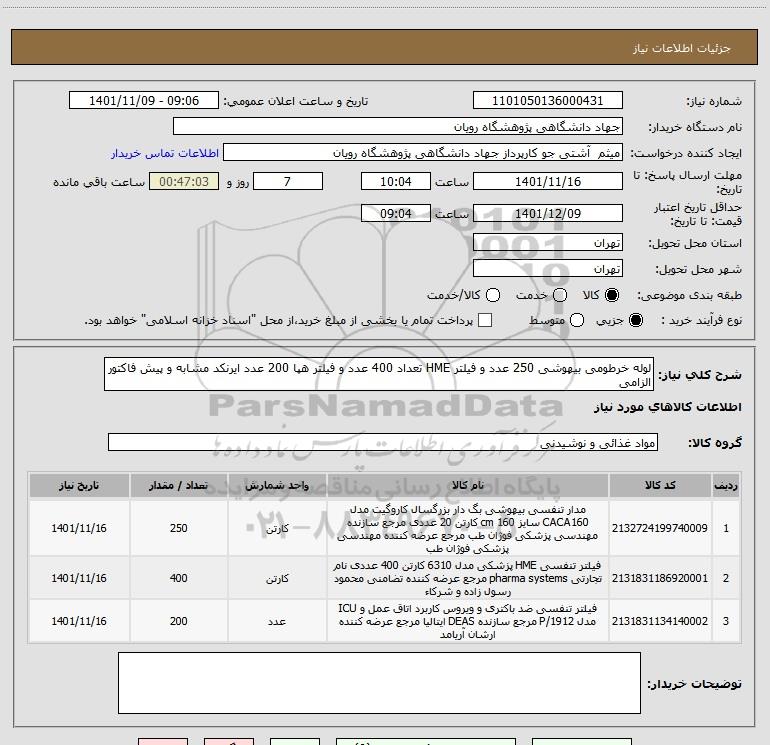Click the ردیف column header
This screenshot has height=745, width=770.
pos(726,486)
